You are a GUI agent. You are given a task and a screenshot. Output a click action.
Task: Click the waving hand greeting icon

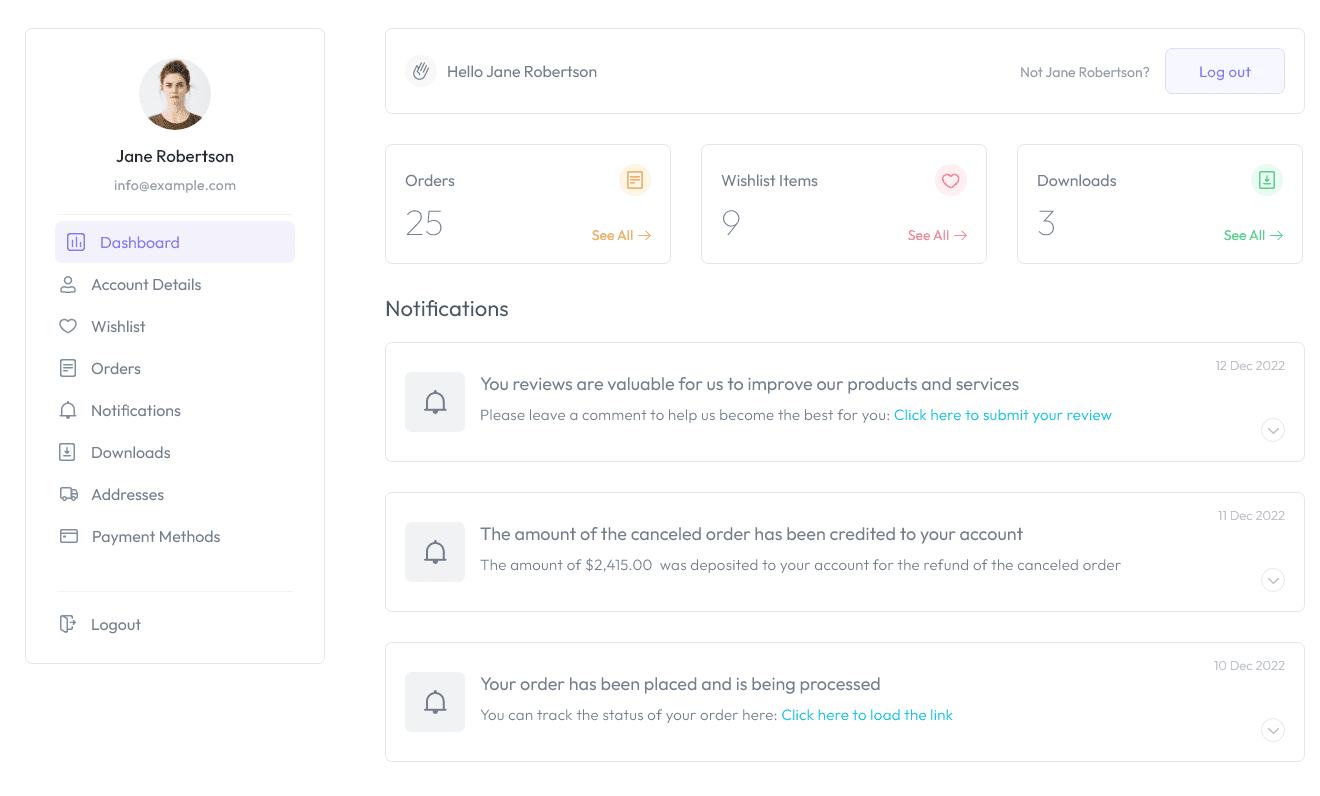[421, 71]
